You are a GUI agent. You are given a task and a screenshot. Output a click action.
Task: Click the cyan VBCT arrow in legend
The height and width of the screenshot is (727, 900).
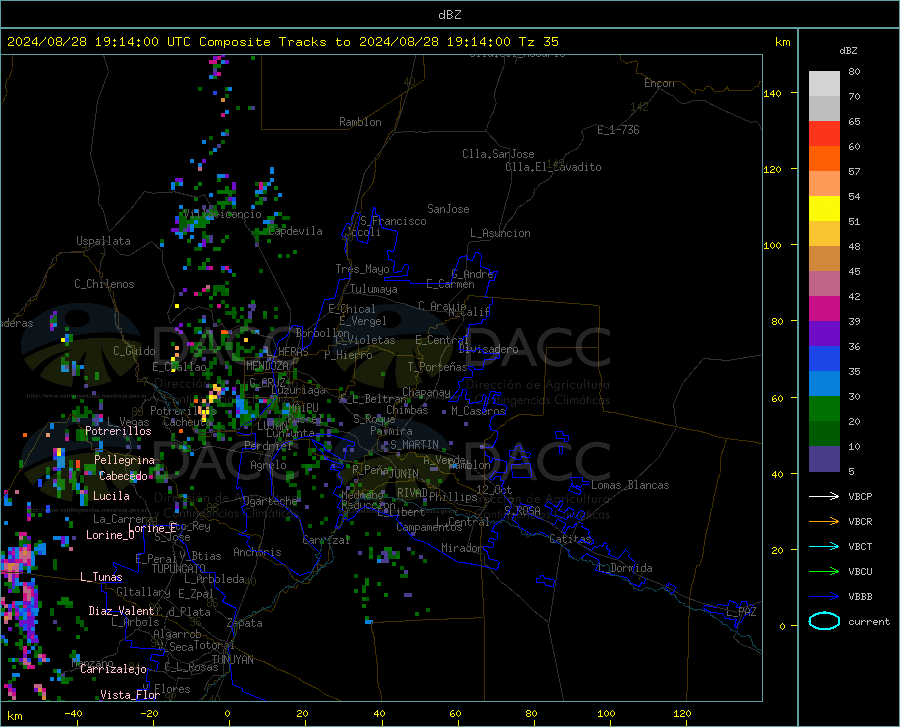[824, 546]
